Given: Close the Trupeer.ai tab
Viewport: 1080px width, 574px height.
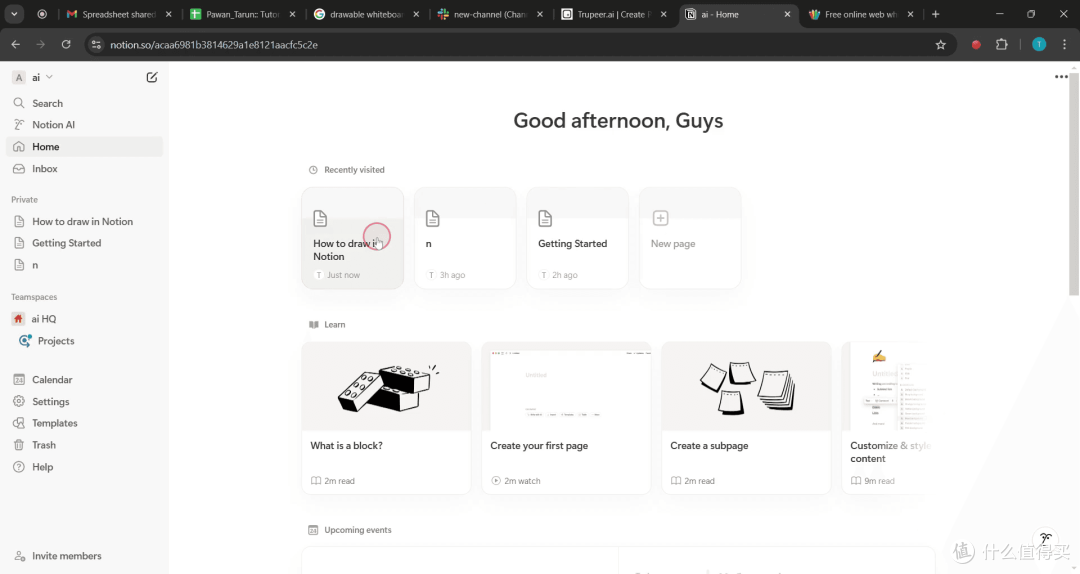Looking at the screenshot, I should point(664,14).
